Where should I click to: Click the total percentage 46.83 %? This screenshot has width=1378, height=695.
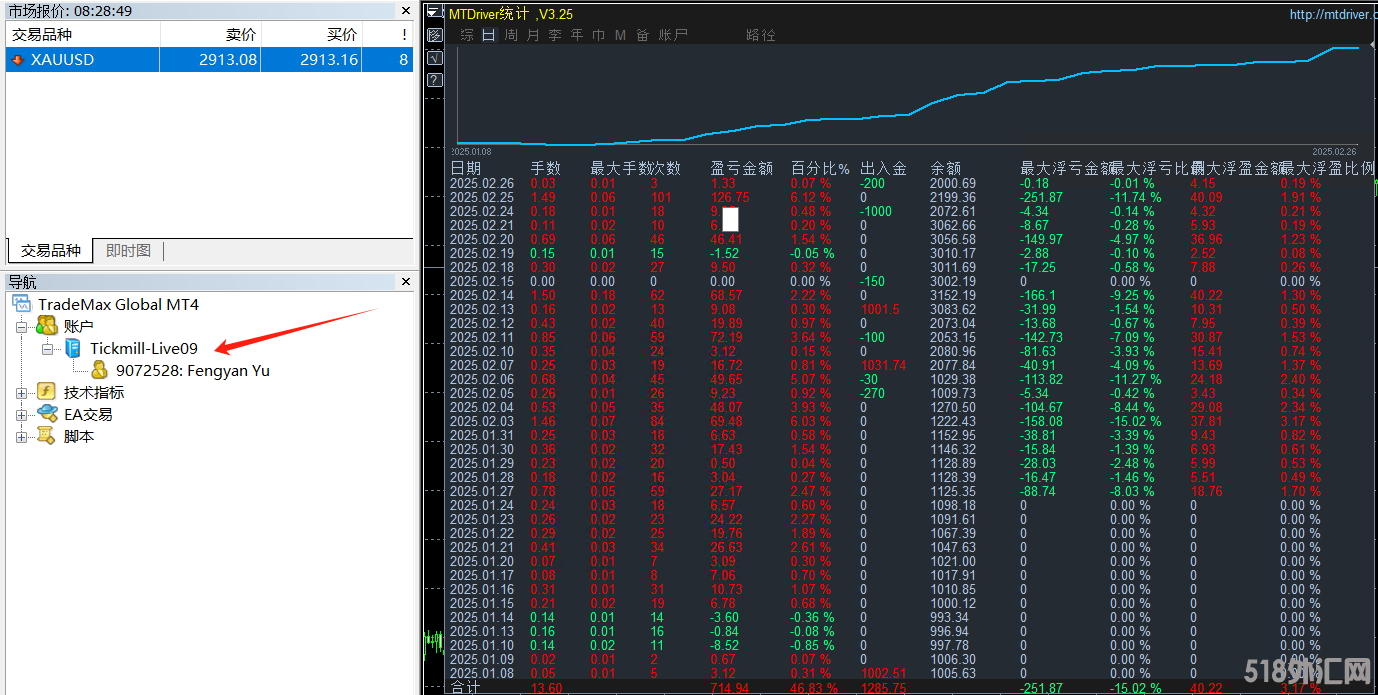click(x=812, y=688)
